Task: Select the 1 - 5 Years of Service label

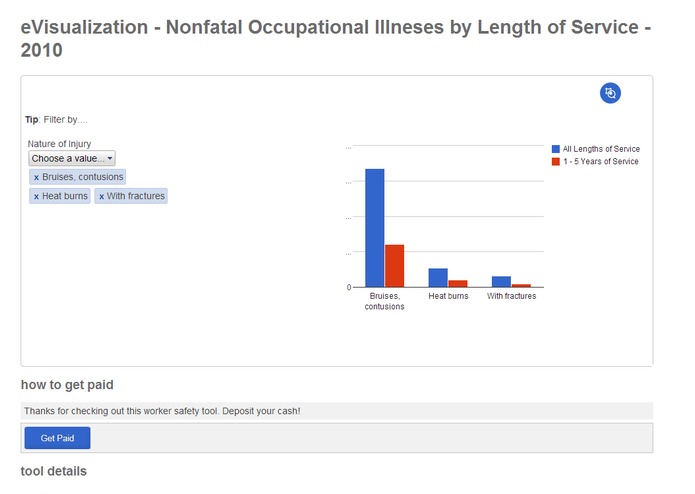Action: pyautogui.click(x=601, y=161)
